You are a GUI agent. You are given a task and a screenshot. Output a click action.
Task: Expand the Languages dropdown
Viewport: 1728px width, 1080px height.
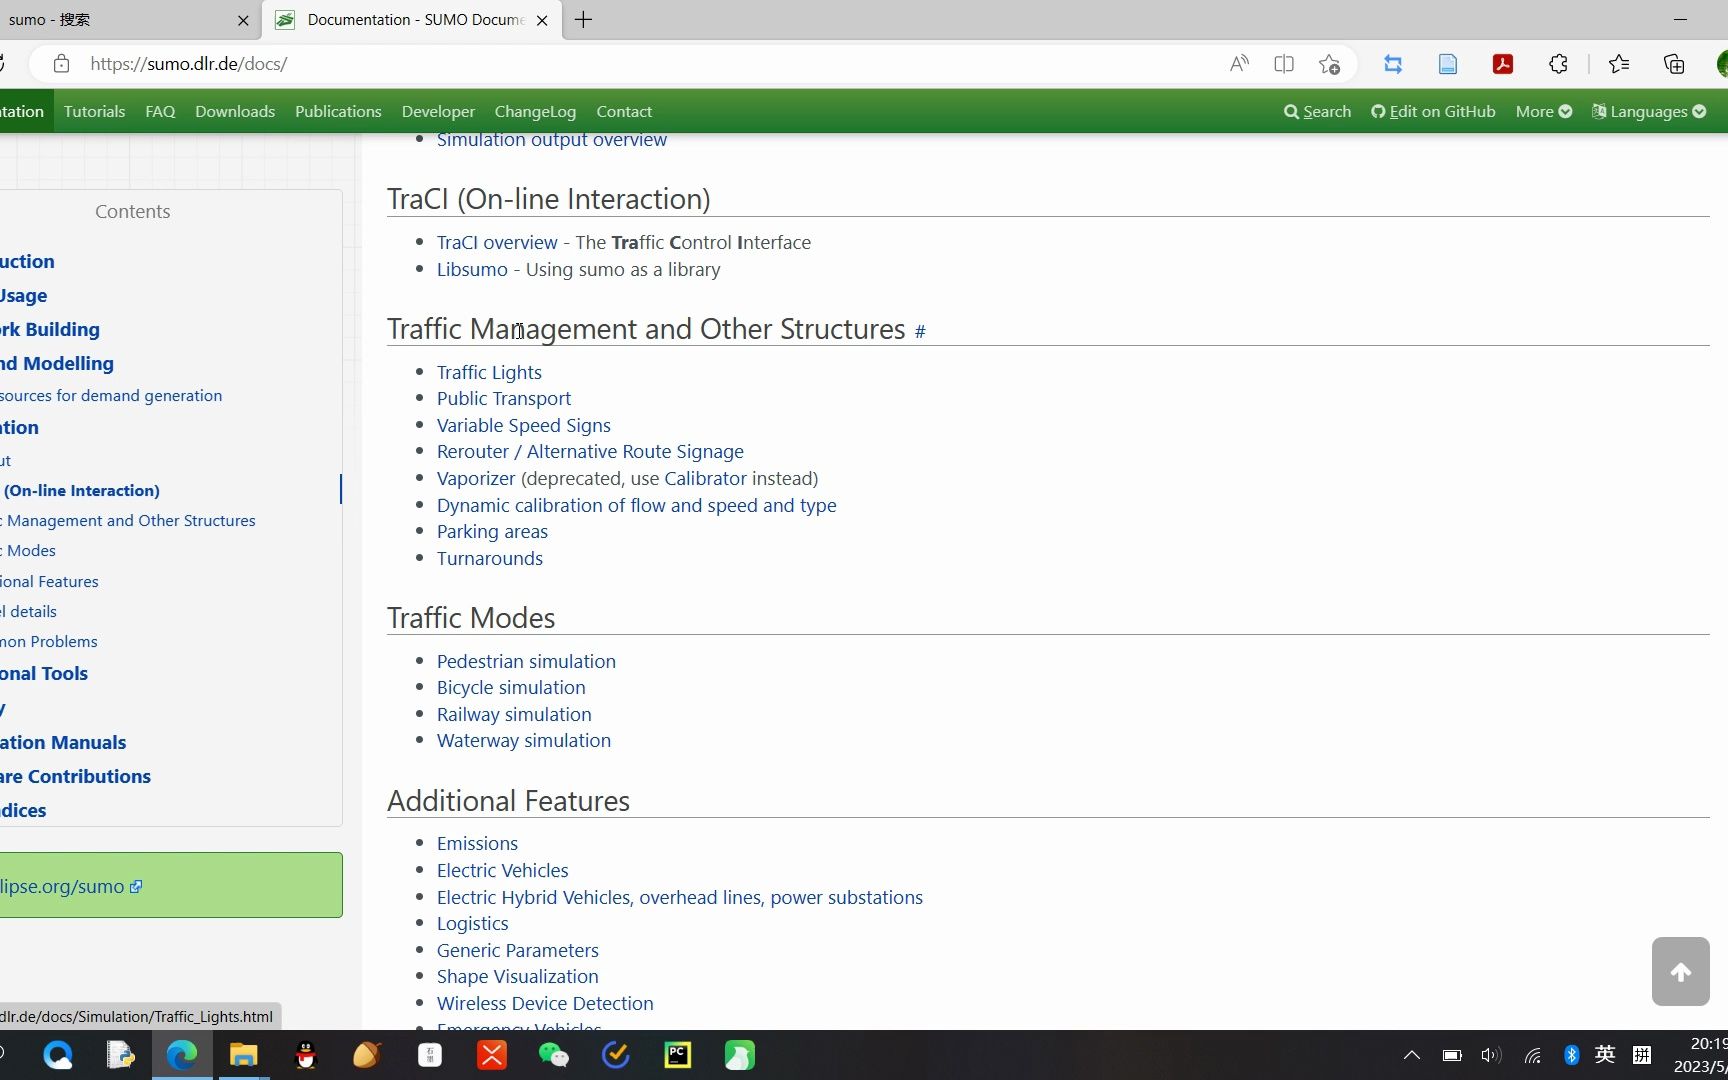point(1649,111)
